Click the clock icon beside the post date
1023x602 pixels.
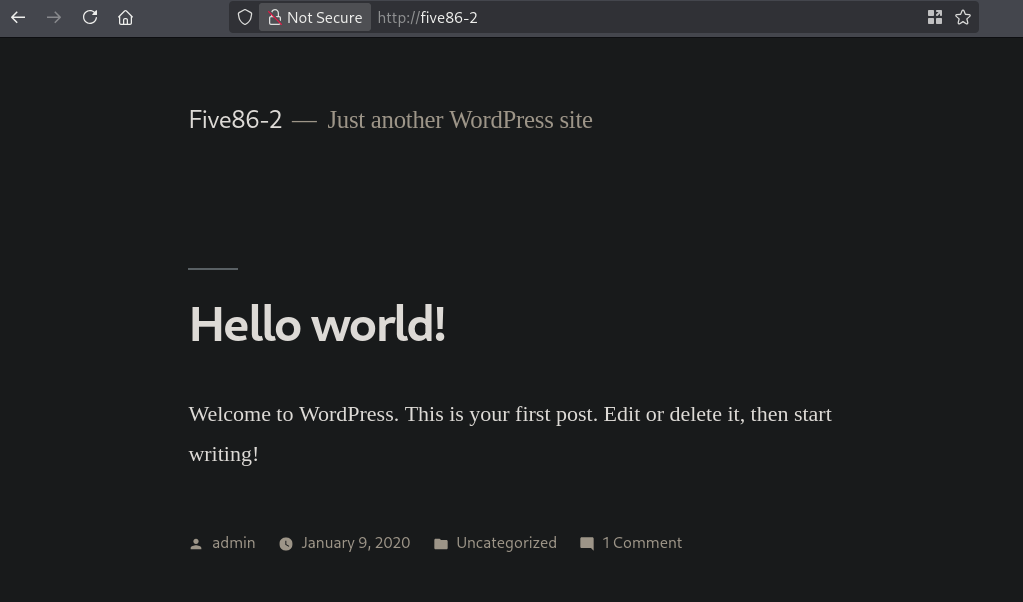click(286, 544)
